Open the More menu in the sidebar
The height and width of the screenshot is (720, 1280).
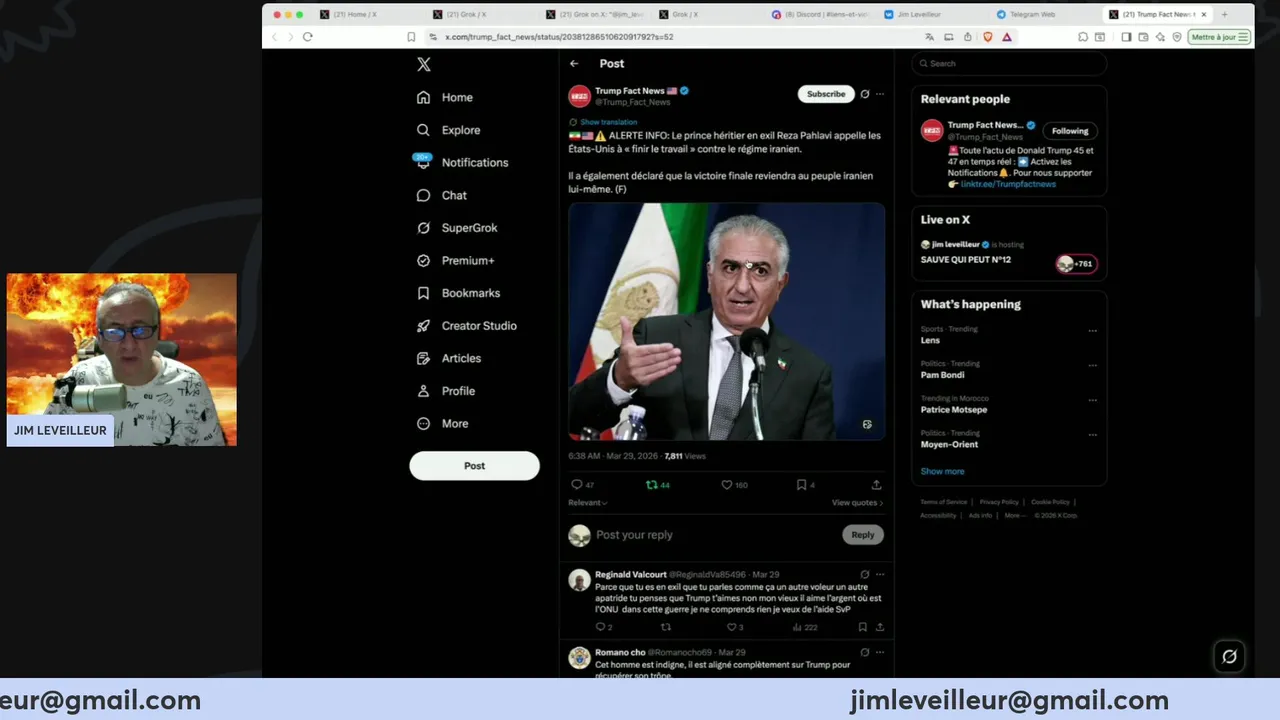(442, 424)
